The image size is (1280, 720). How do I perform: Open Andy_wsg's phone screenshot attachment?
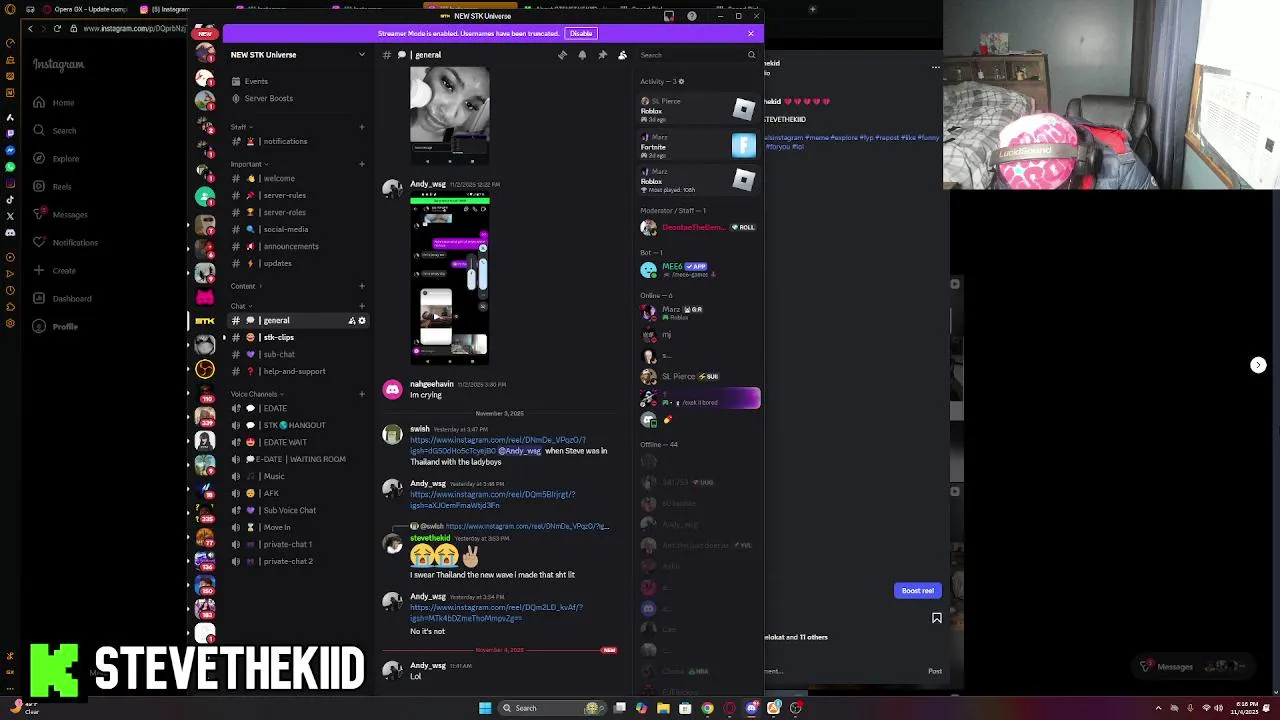pyautogui.click(x=450, y=276)
